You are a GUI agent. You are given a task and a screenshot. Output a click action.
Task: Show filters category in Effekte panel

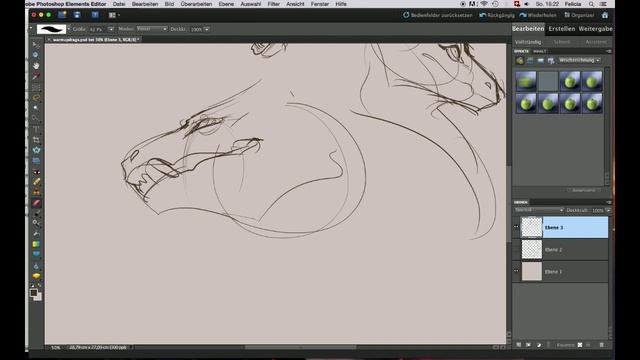pyautogui.click(x=520, y=60)
